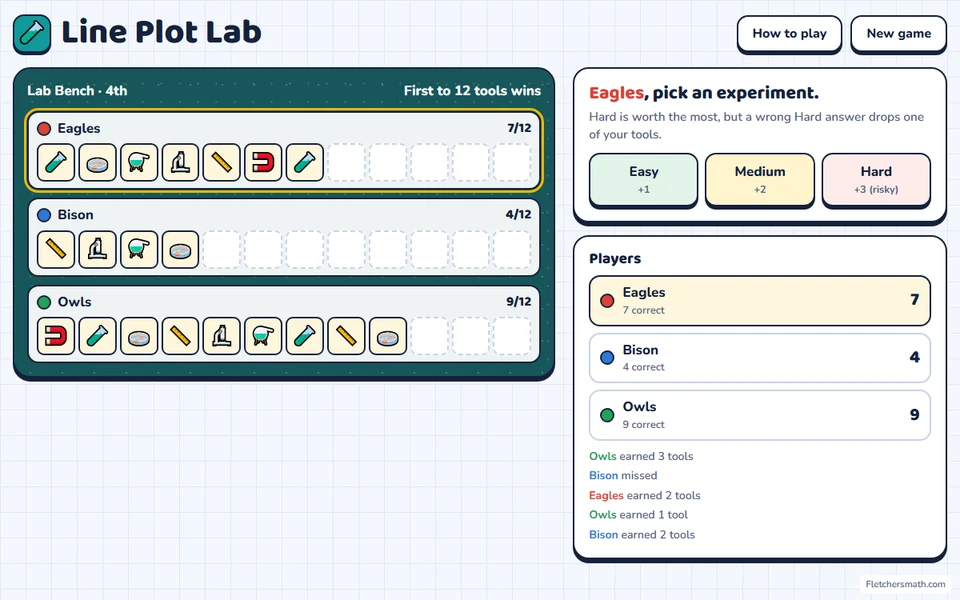Select the Bison card in the Players panel
Viewport: 960px width, 600px height.
[760, 358]
